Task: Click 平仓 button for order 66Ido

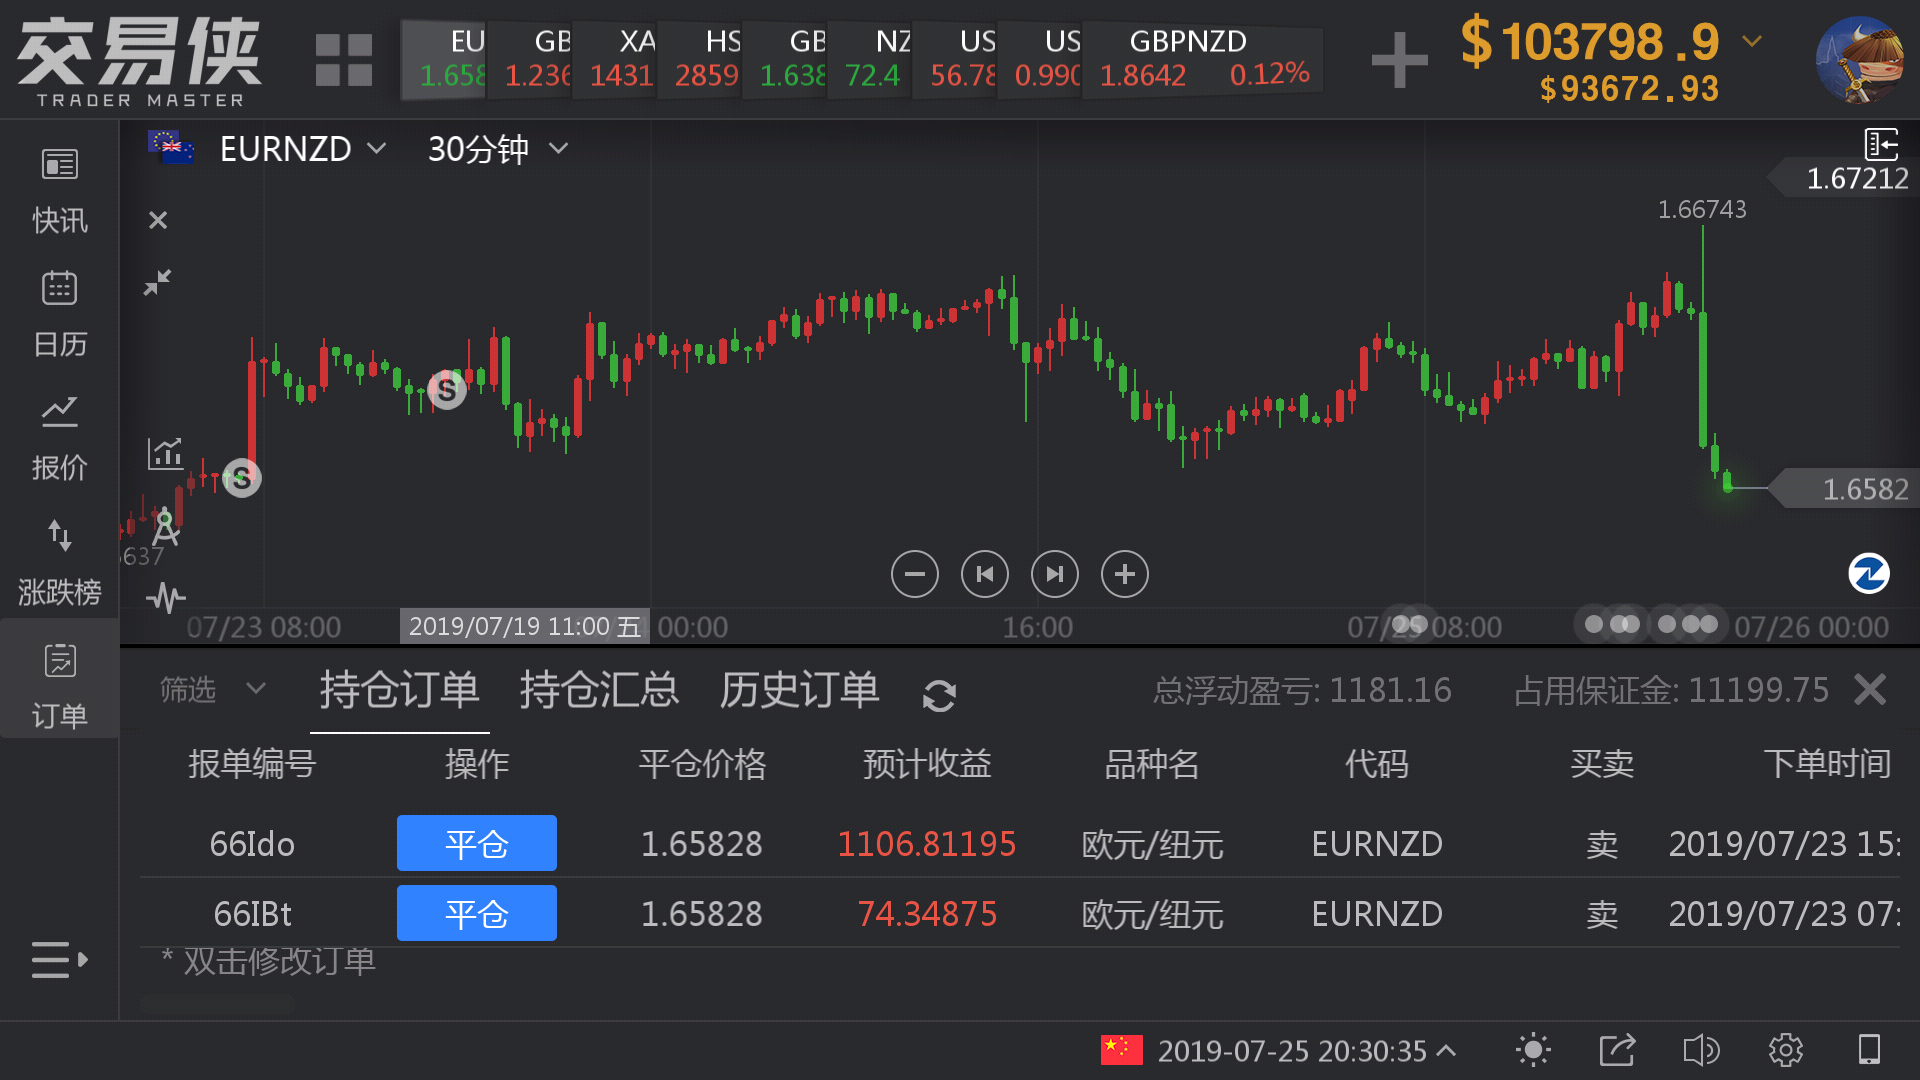Action: (x=476, y=843)
